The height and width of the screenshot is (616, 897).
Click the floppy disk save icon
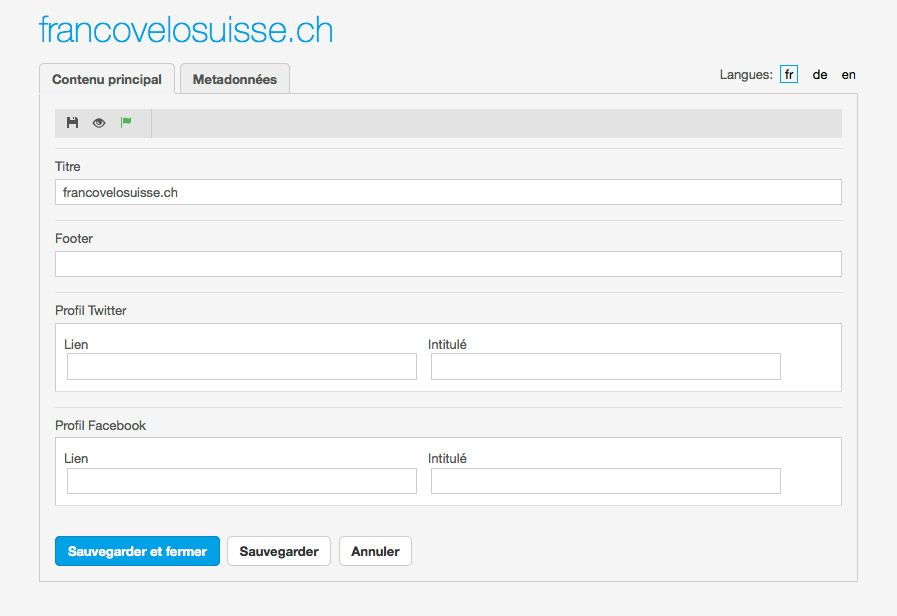click(x=72, y=123)
